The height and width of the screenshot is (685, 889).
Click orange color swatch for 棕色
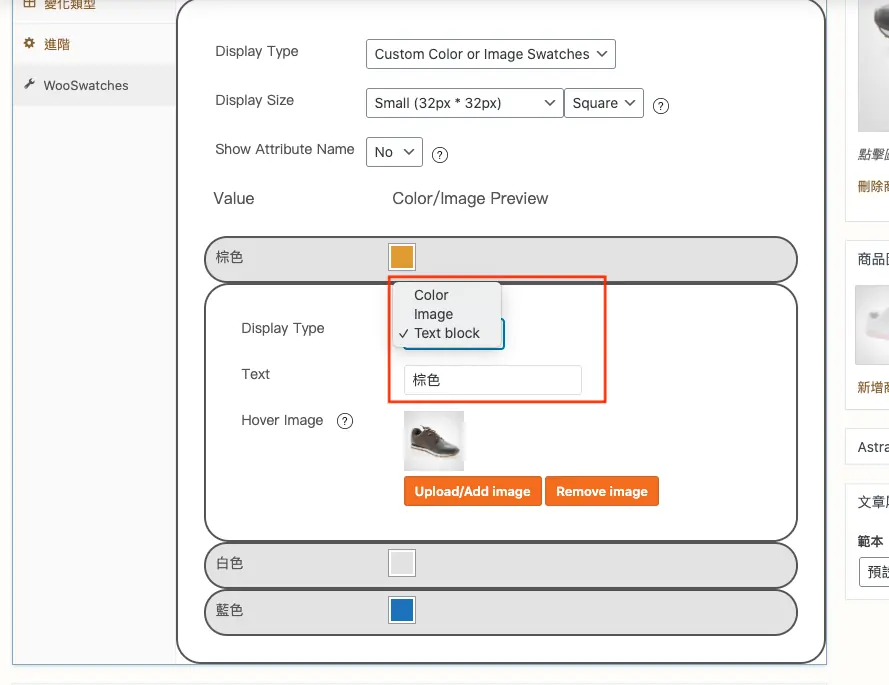(402, 257)
